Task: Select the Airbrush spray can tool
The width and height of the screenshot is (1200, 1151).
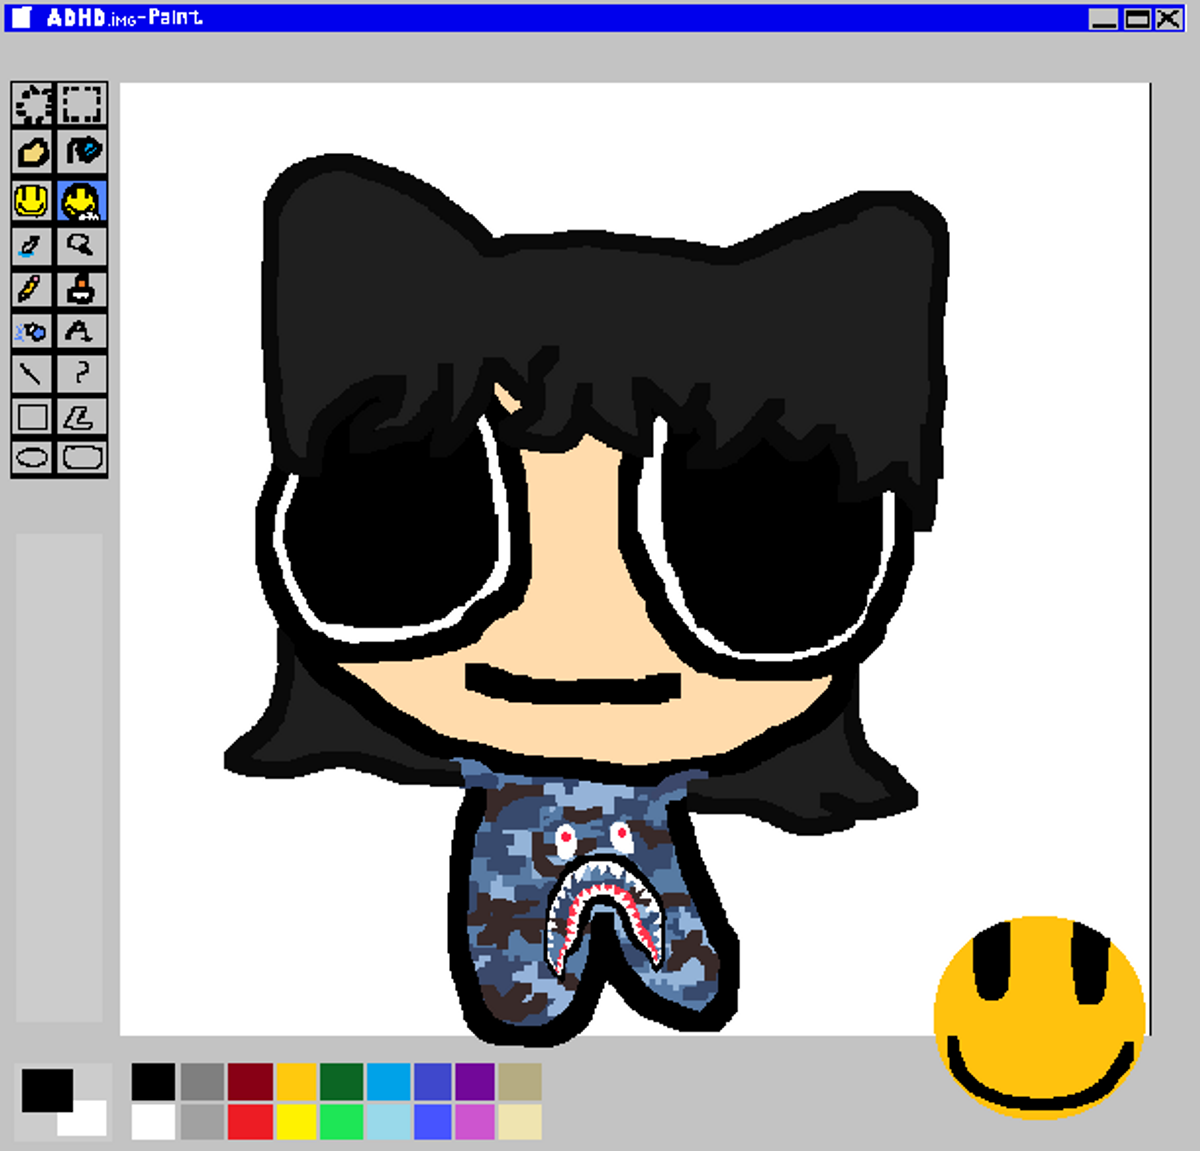Action: (33, 332)
